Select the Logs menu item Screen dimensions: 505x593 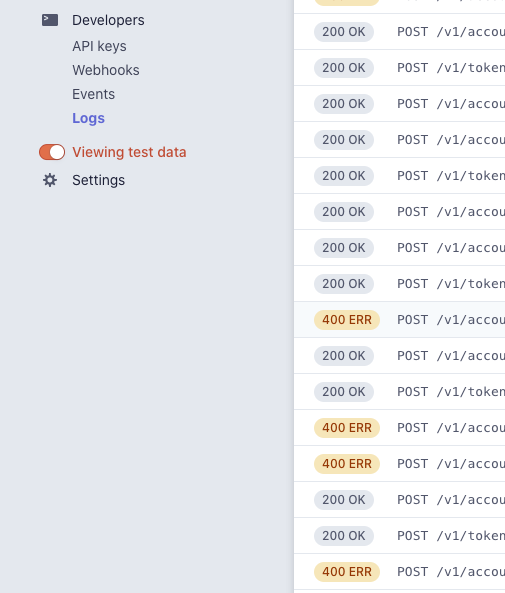click(89, 118)
